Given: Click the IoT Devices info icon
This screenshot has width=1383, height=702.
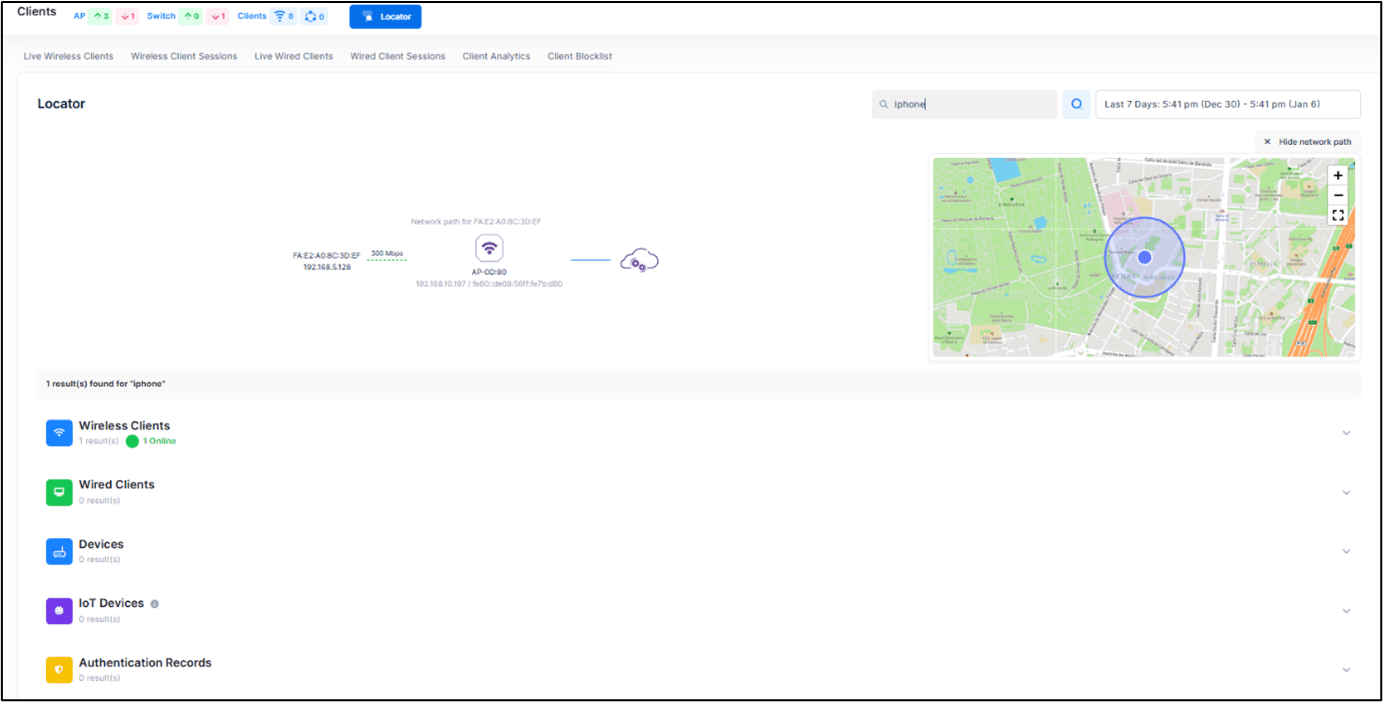Looking at the screenshot, I should [154, 604].
